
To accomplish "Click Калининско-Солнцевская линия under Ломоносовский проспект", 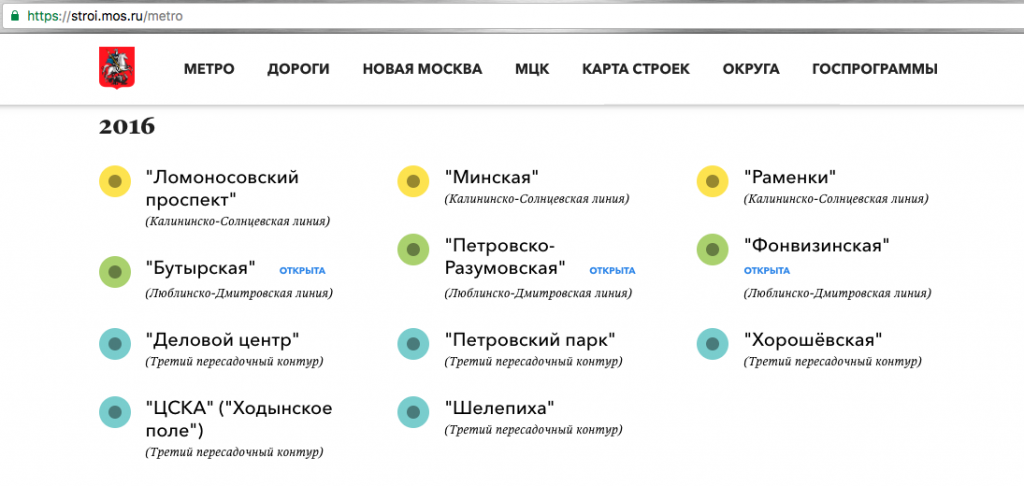I will click(x=238, y=221).
